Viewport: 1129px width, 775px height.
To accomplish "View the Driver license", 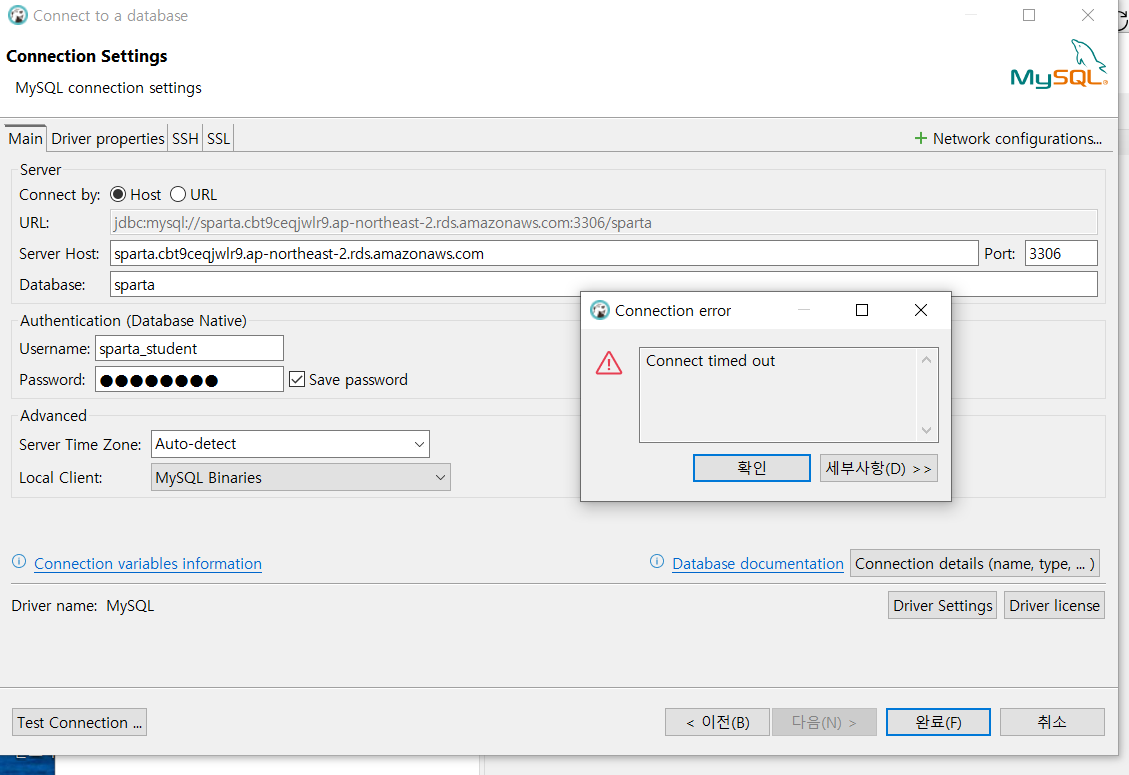I will 1054,606.
